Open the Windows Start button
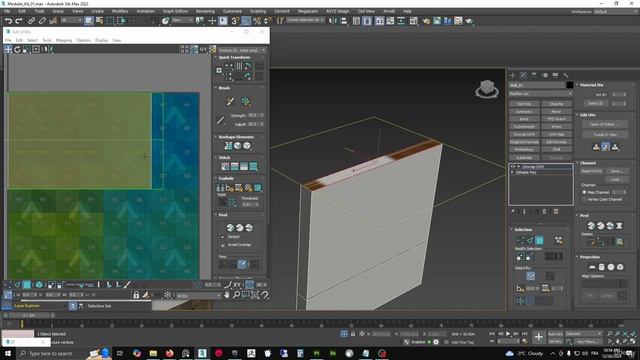 [7, 353]
